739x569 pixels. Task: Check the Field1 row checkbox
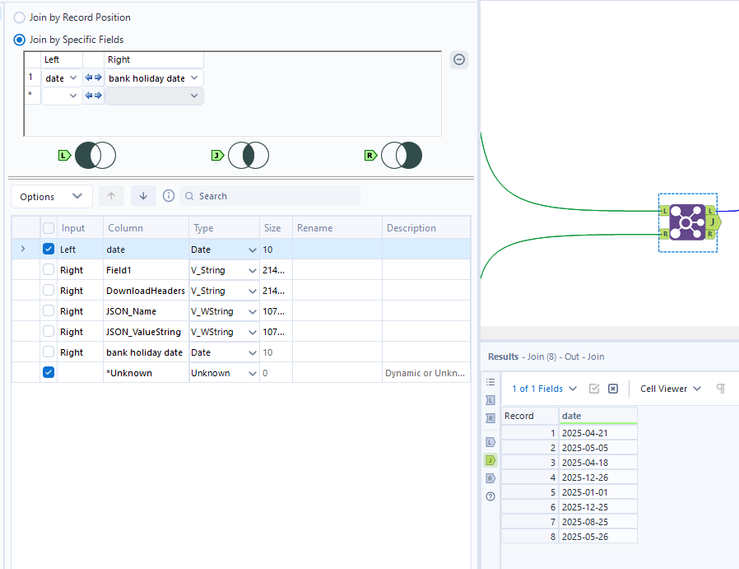[49, 270]
